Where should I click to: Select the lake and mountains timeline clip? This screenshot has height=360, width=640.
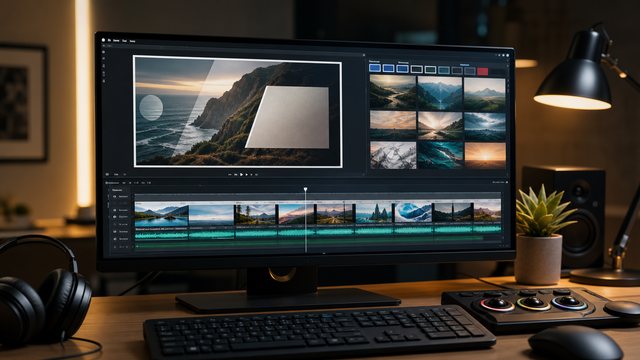162,215
